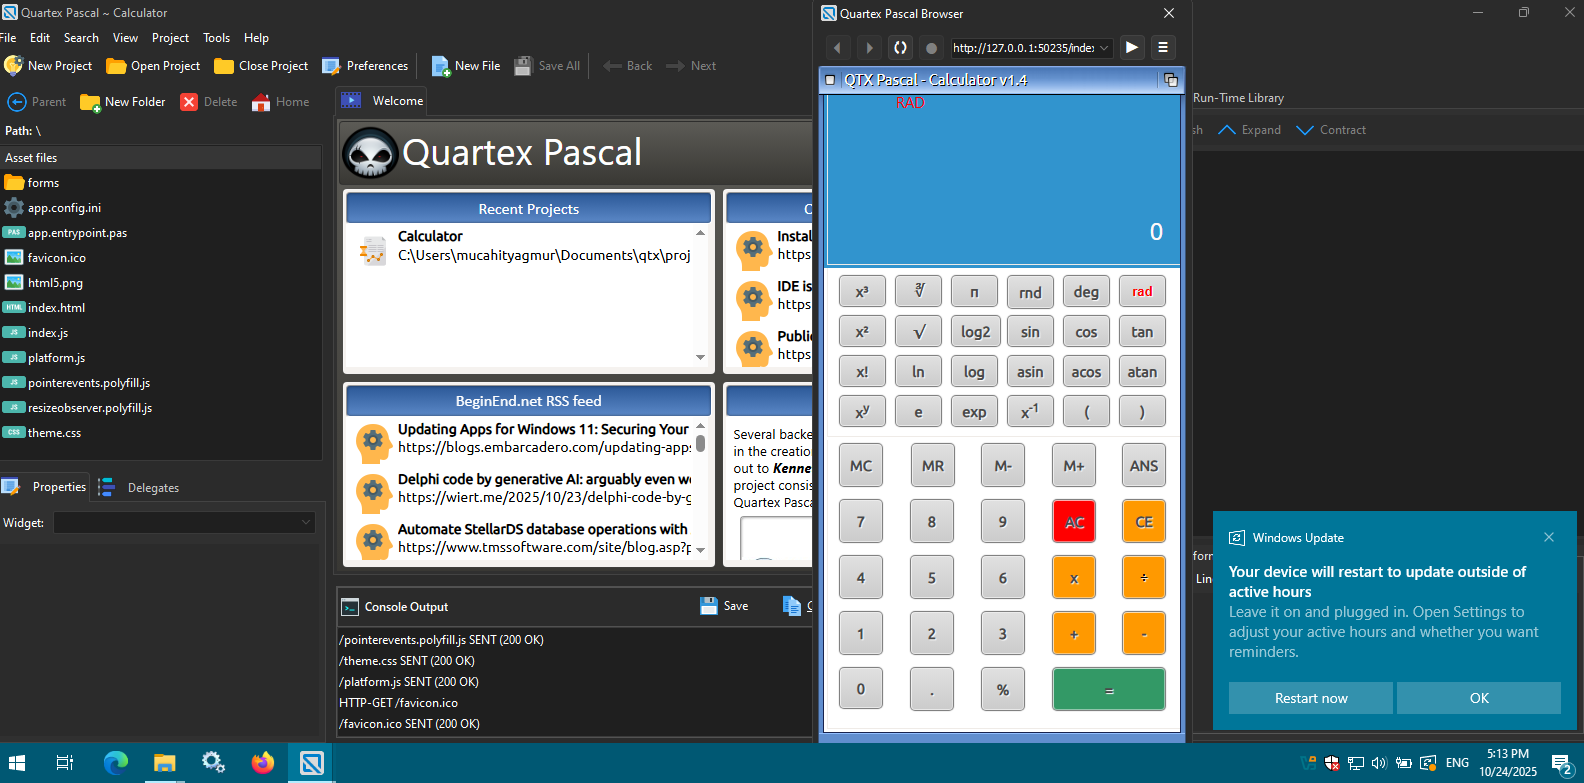
Task: Open File Explorer from the taskbar
Action: pyautogui.click(x=164, y=763)
